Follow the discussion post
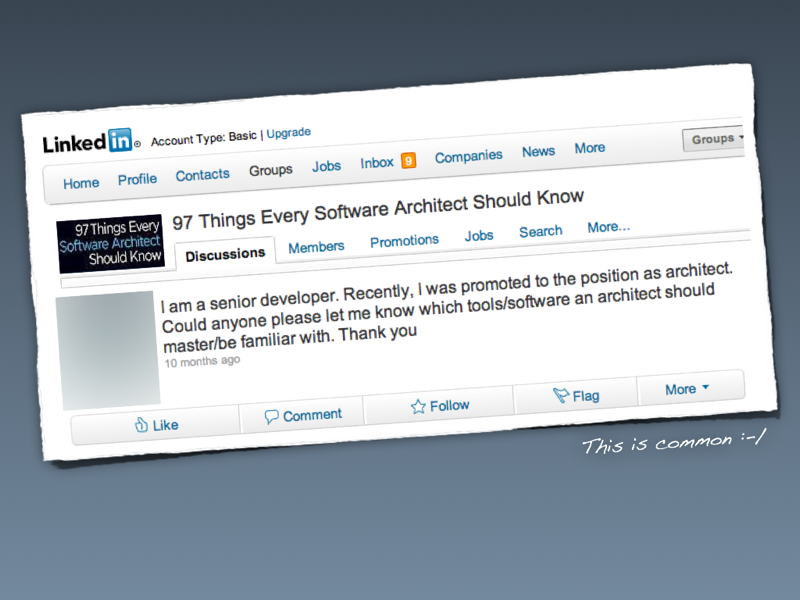 click(439, 406)
